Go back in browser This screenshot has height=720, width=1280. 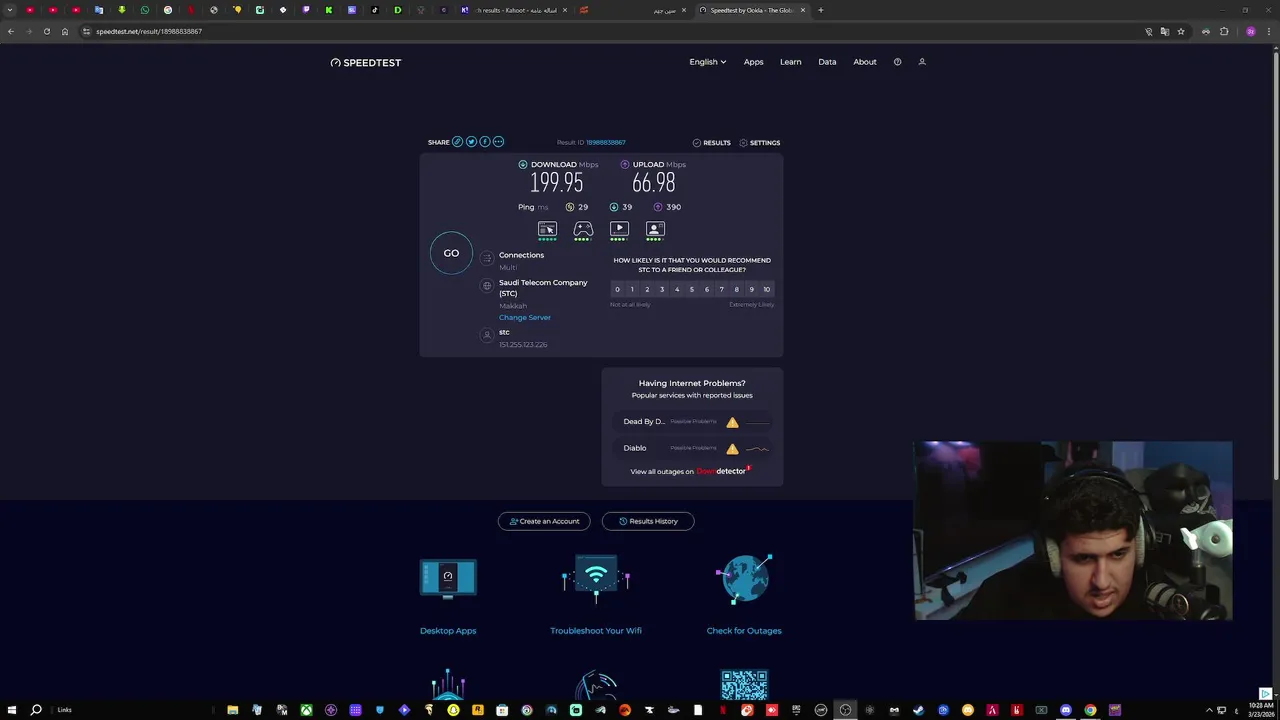(10, 31)
